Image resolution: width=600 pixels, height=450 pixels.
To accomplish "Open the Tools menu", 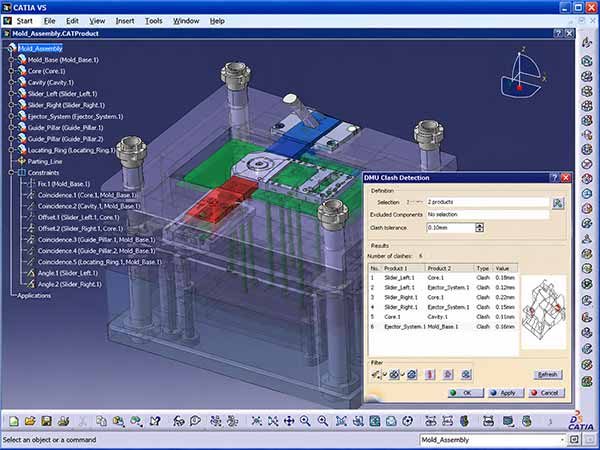I will click(153, 21).
